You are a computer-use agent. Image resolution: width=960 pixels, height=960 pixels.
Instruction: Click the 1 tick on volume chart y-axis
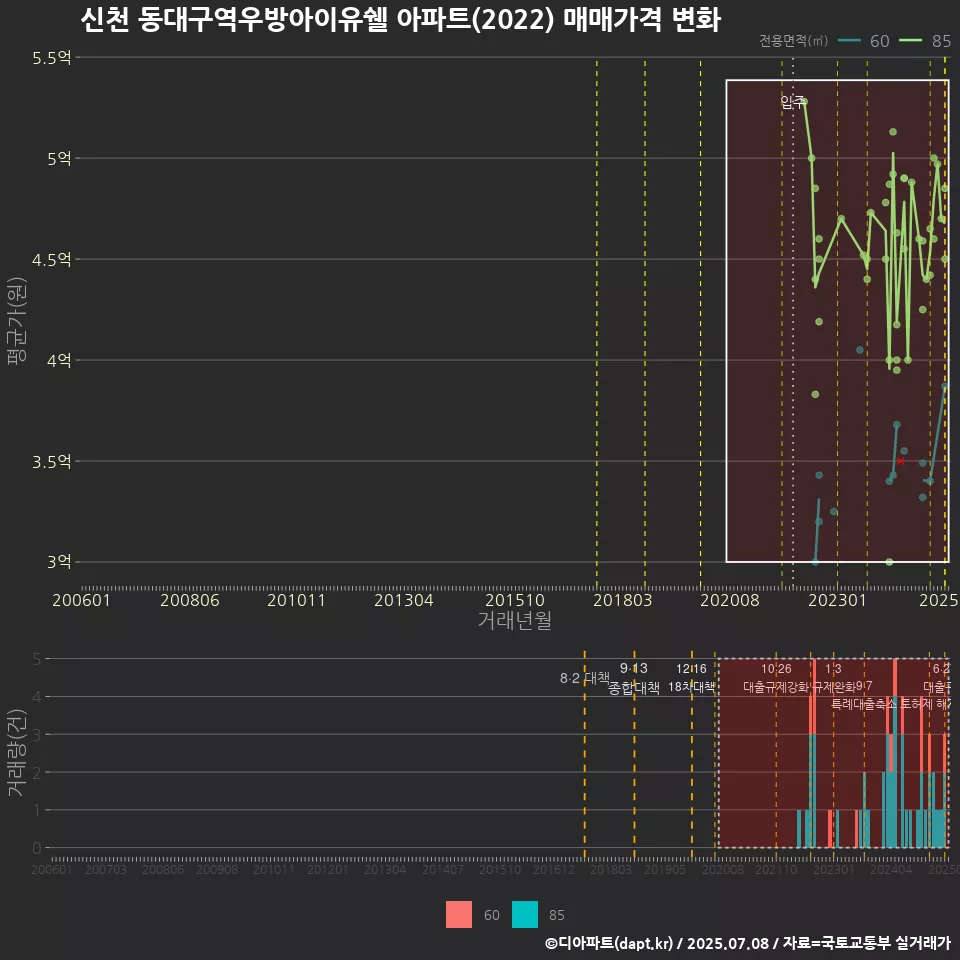[37, 810]
